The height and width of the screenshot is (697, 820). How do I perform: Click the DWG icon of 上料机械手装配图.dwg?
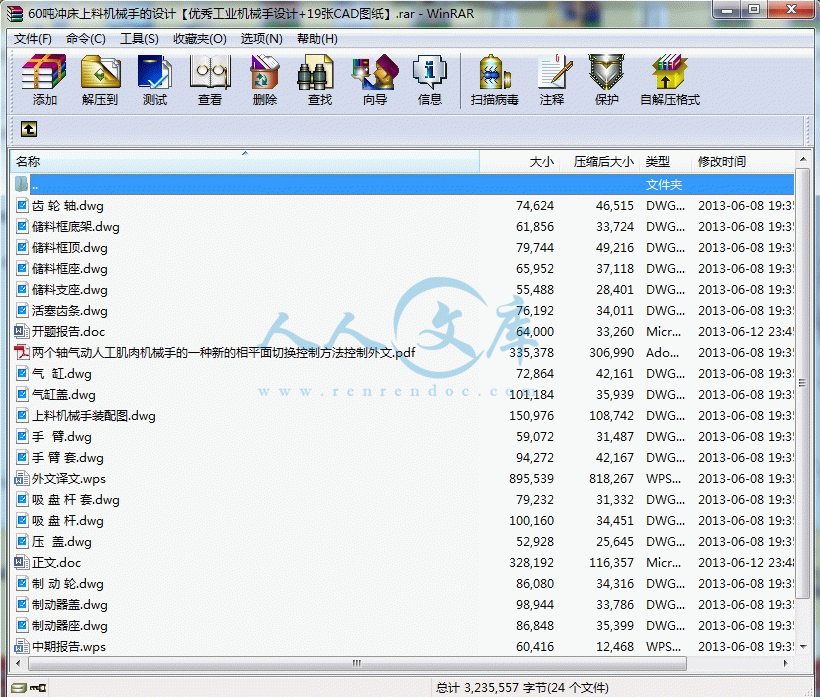21,416
